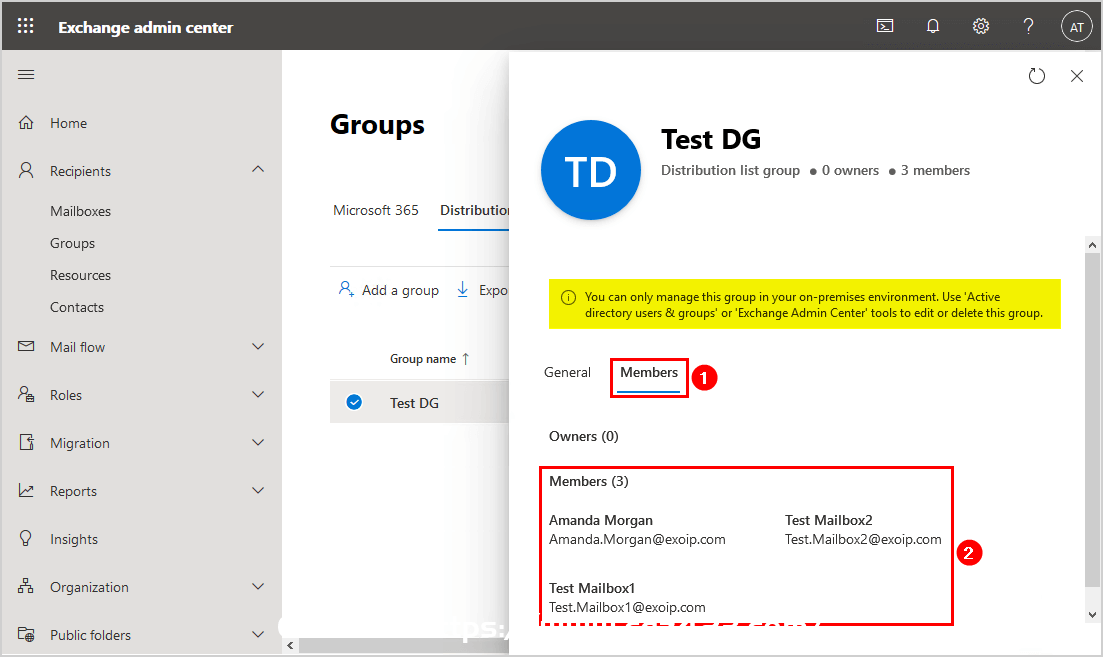Expand the Public folders section chevron
This screenshot has height=657, width=1103.
(x=258, y=634)
